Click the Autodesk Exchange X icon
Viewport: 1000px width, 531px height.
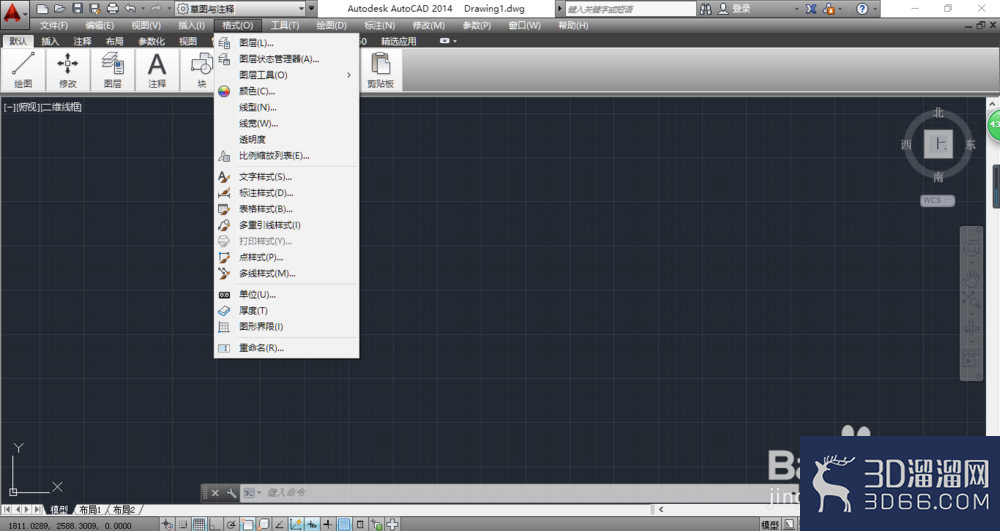tap(811, 9)
